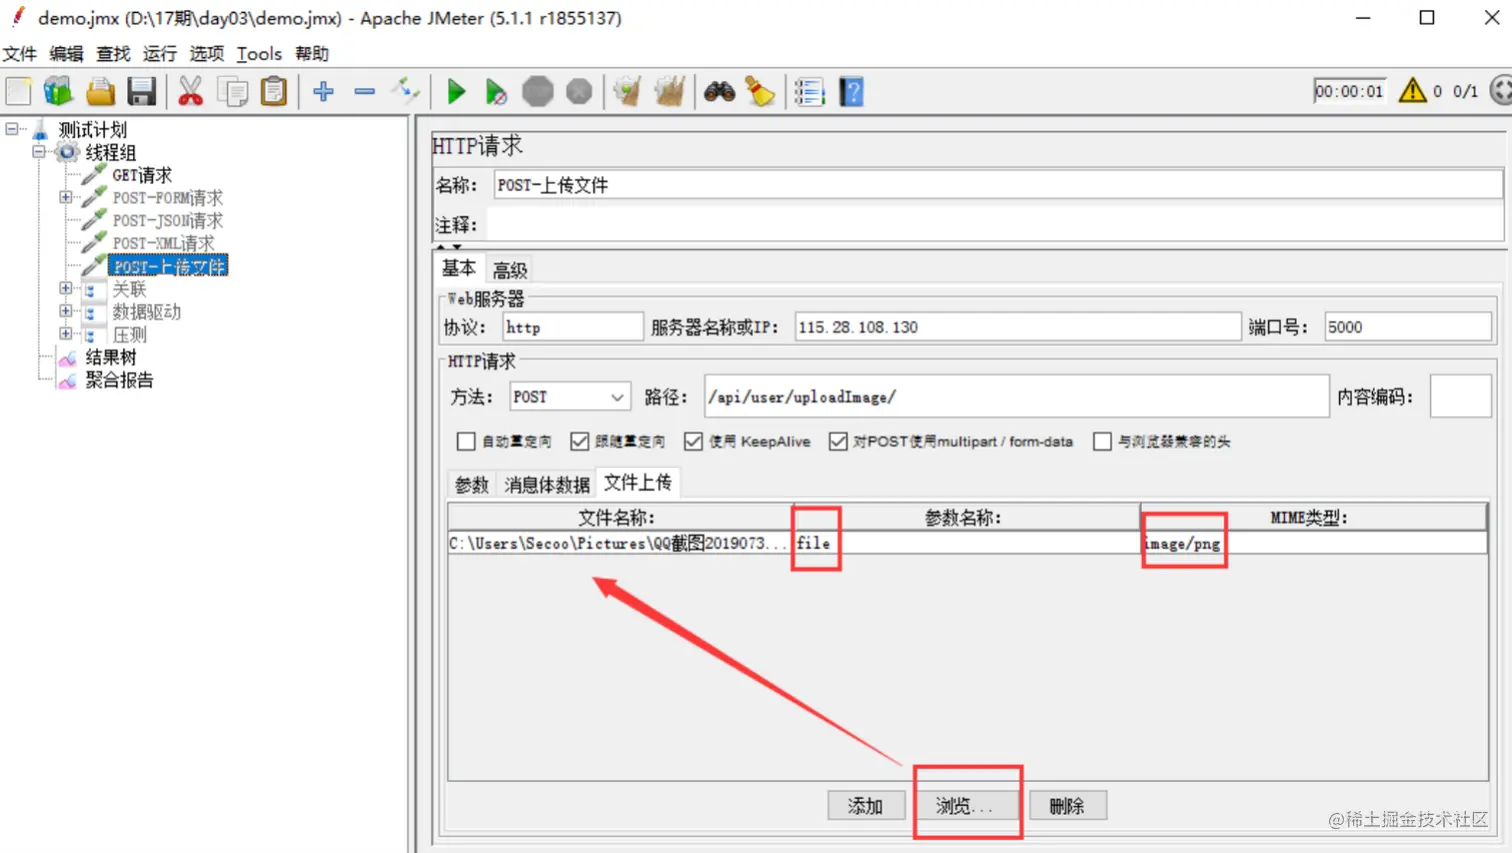
Task: Click the Clear results broom icon
Action: [x=627, y=92]
